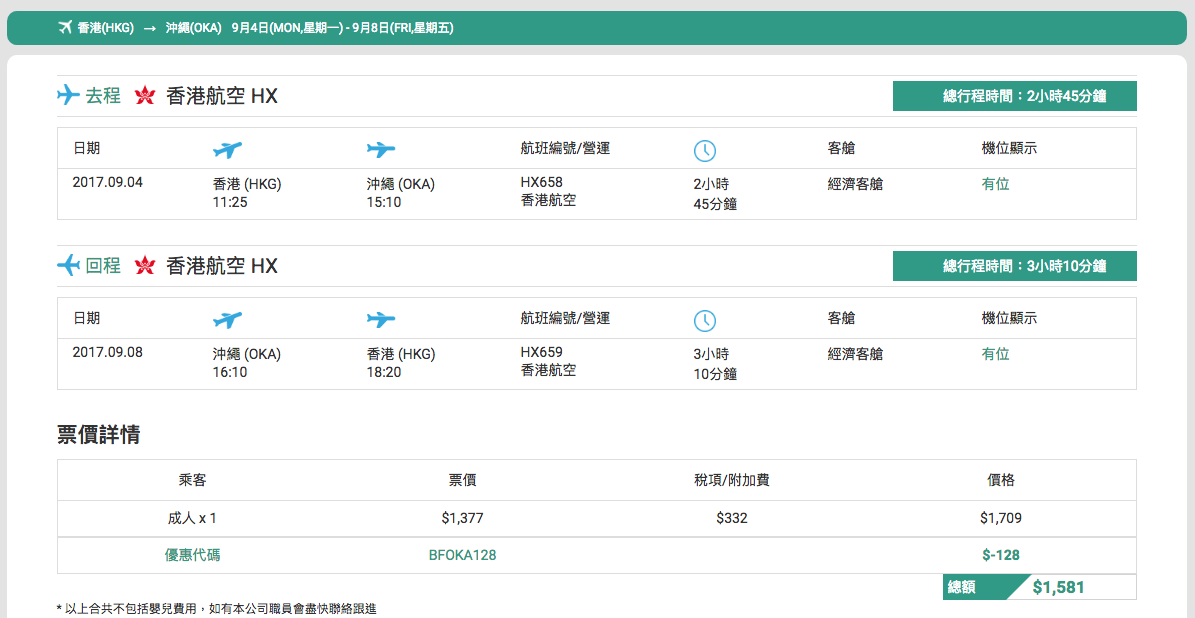
Task: Click the 總額 total label
Action: (x=961, y=587)
